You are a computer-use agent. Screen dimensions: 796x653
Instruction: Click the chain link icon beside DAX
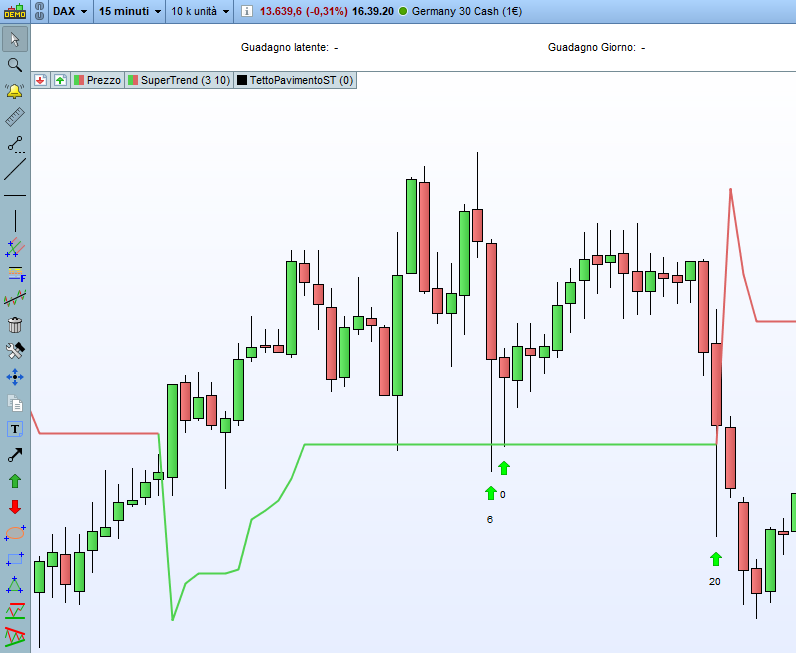(x=40, y=11)
